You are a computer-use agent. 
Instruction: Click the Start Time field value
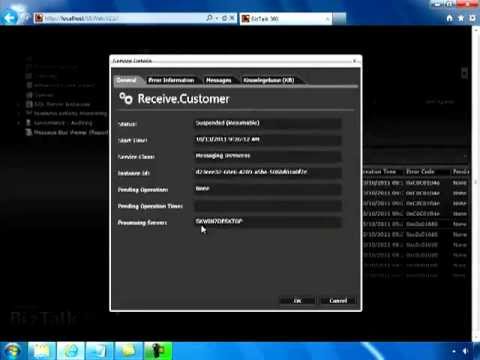pos(267,140)
